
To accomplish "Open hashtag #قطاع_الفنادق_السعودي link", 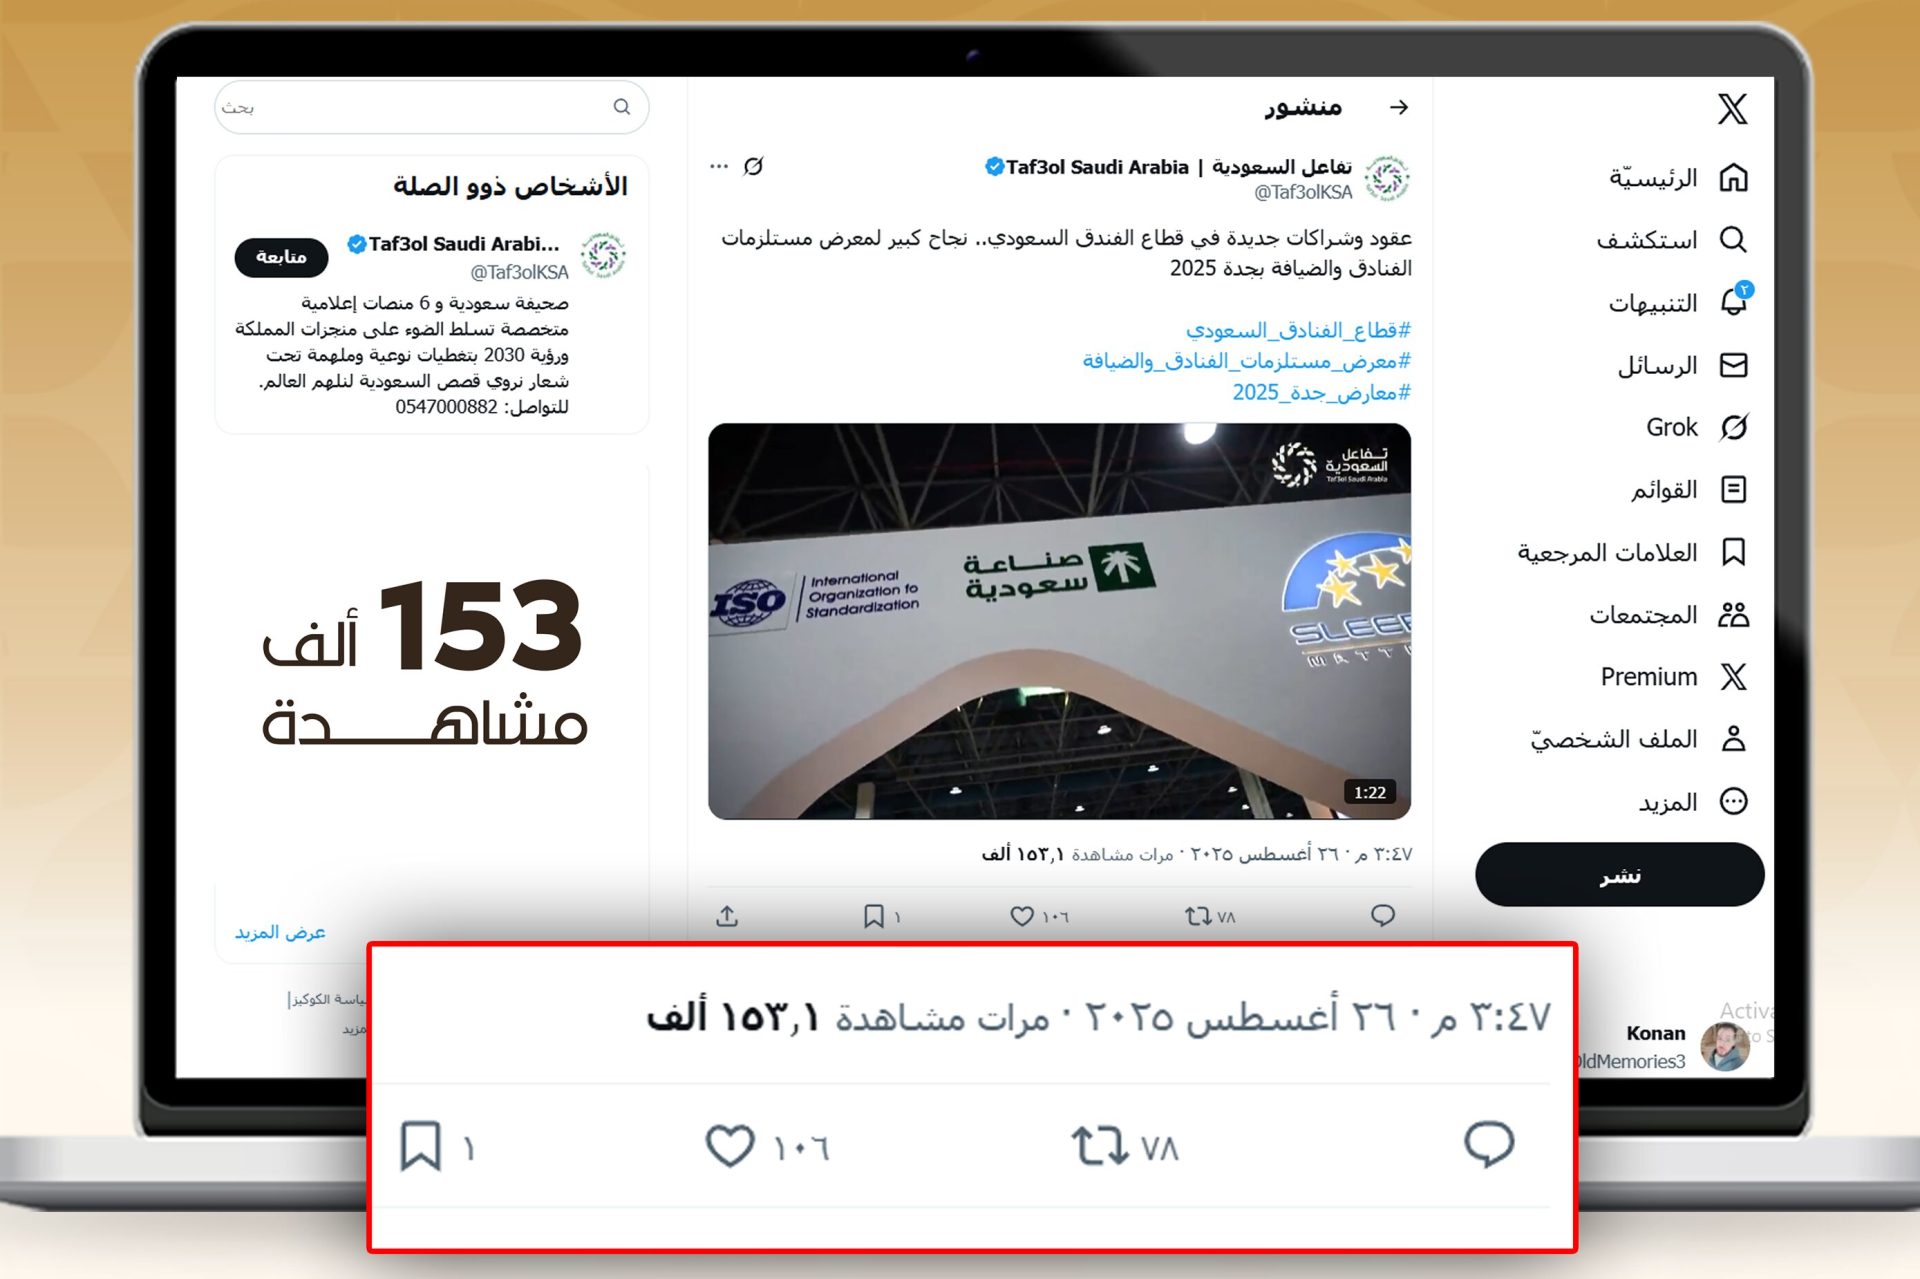I will pyautogui.click(x=1298, y=330).
